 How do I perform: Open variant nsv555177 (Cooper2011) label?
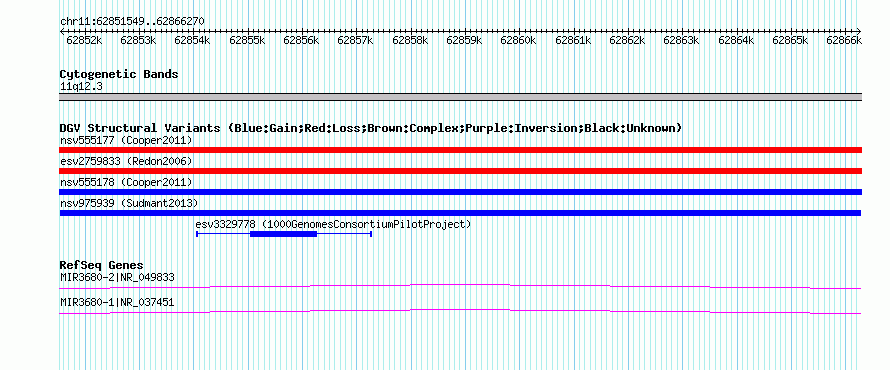[x=126, y=140]
